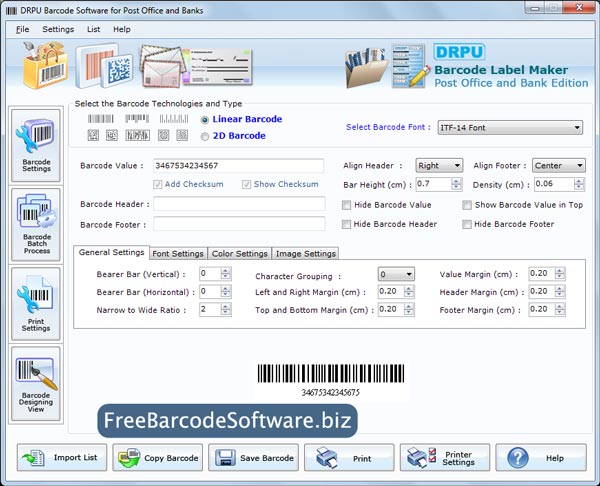Adjust Bearer Bar (Horizontal) spinner
Image resolution: width=600 pixels, height=486 pixels.
coord(226,292)
